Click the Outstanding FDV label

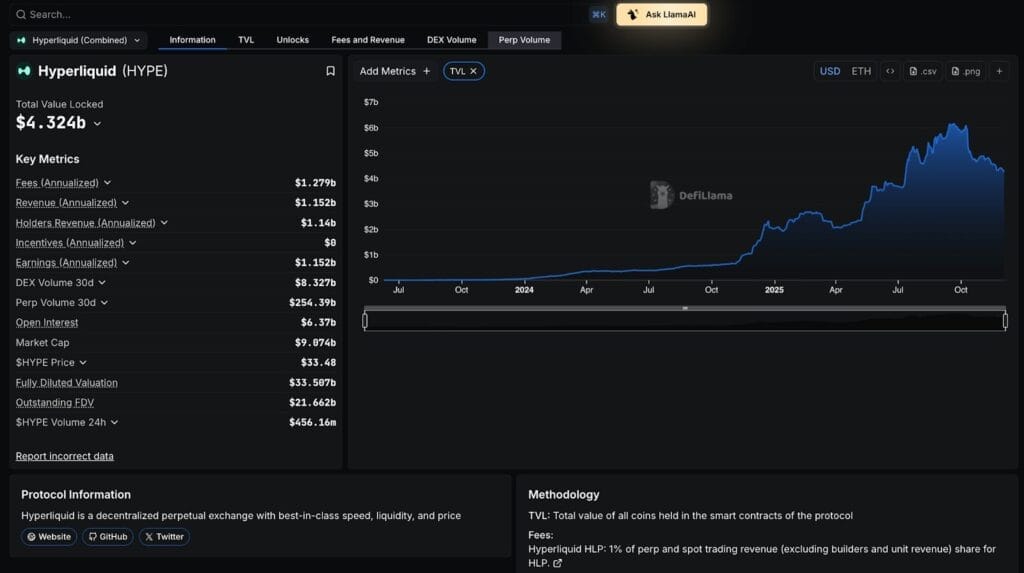click(55, 402)
